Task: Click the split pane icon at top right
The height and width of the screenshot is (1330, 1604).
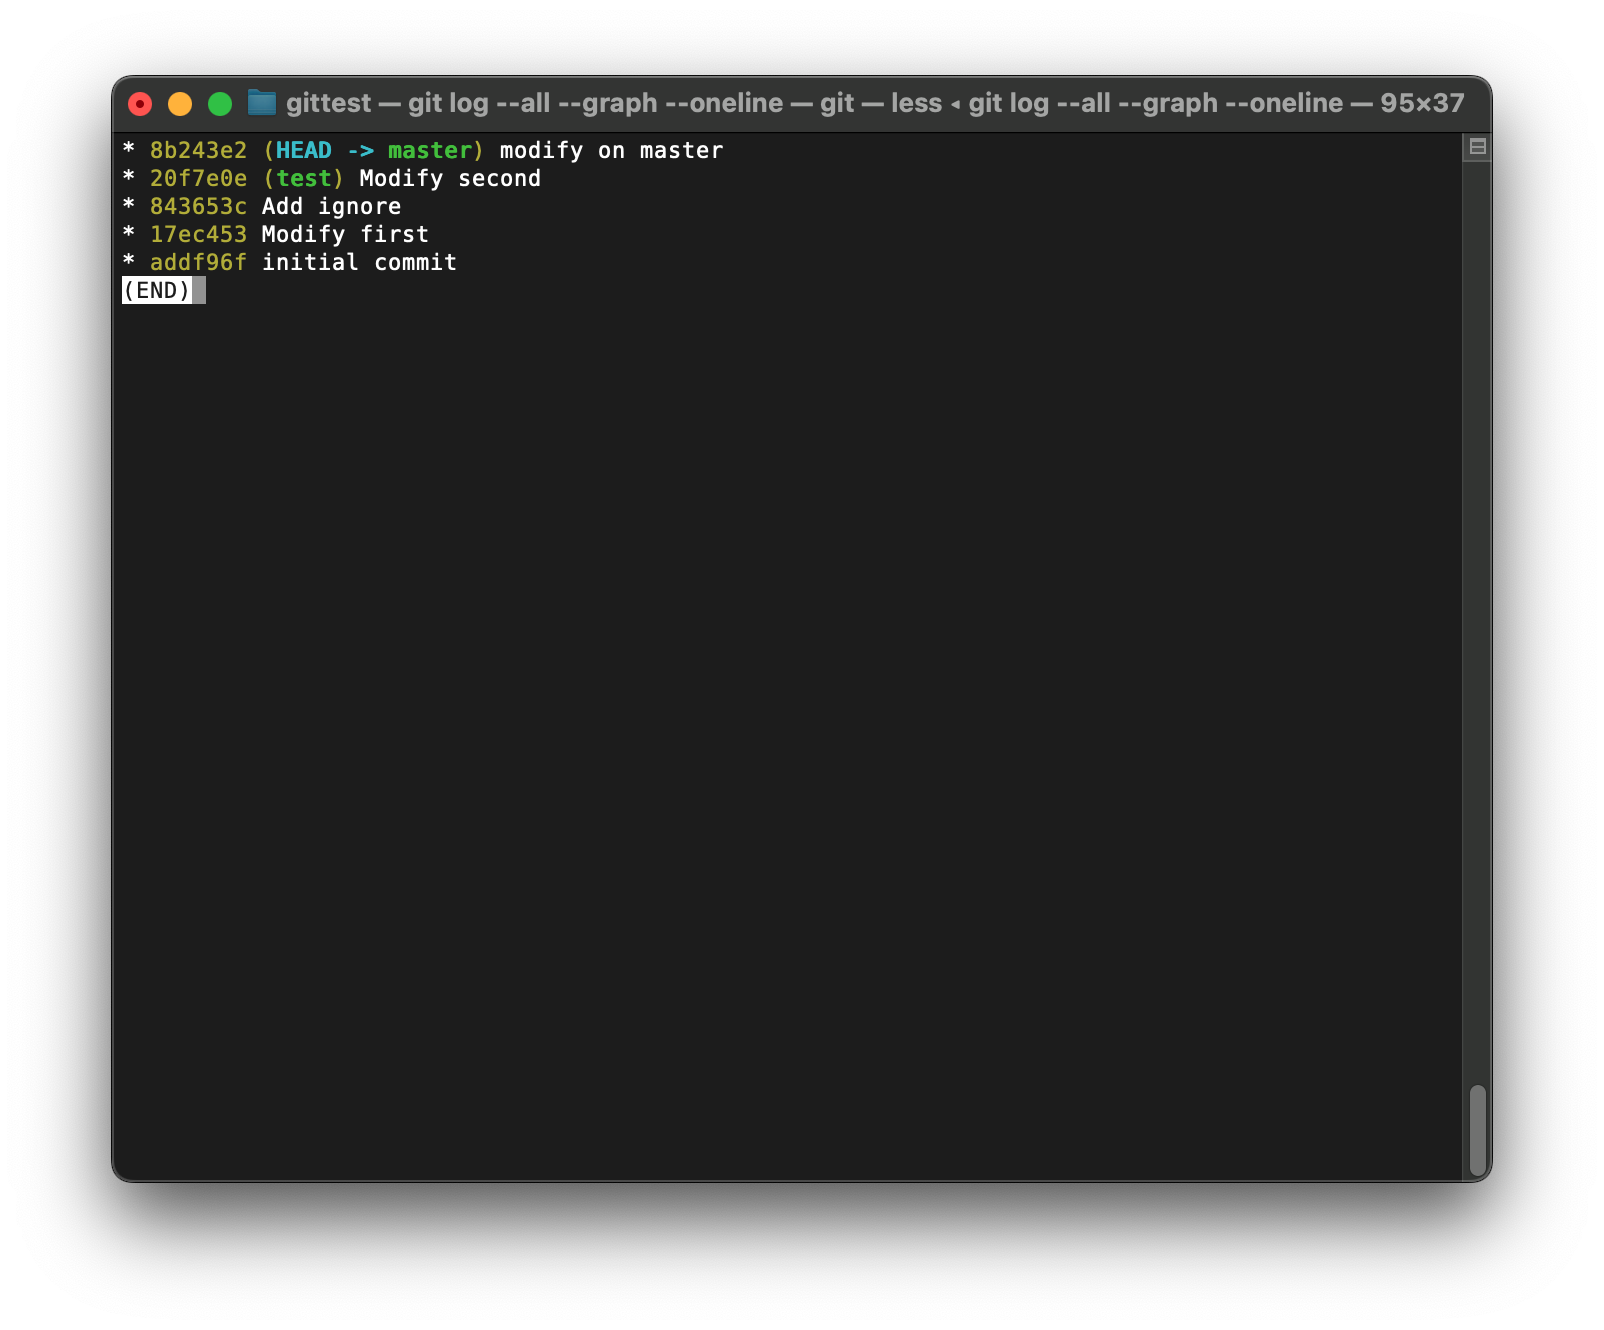Action: point(1477,147)
